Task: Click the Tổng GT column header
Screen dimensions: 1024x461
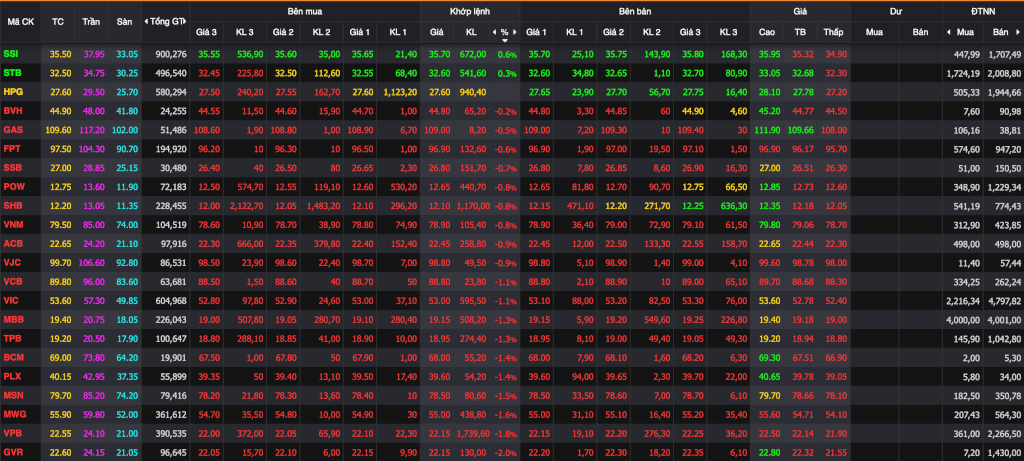Action: [166, 22]
